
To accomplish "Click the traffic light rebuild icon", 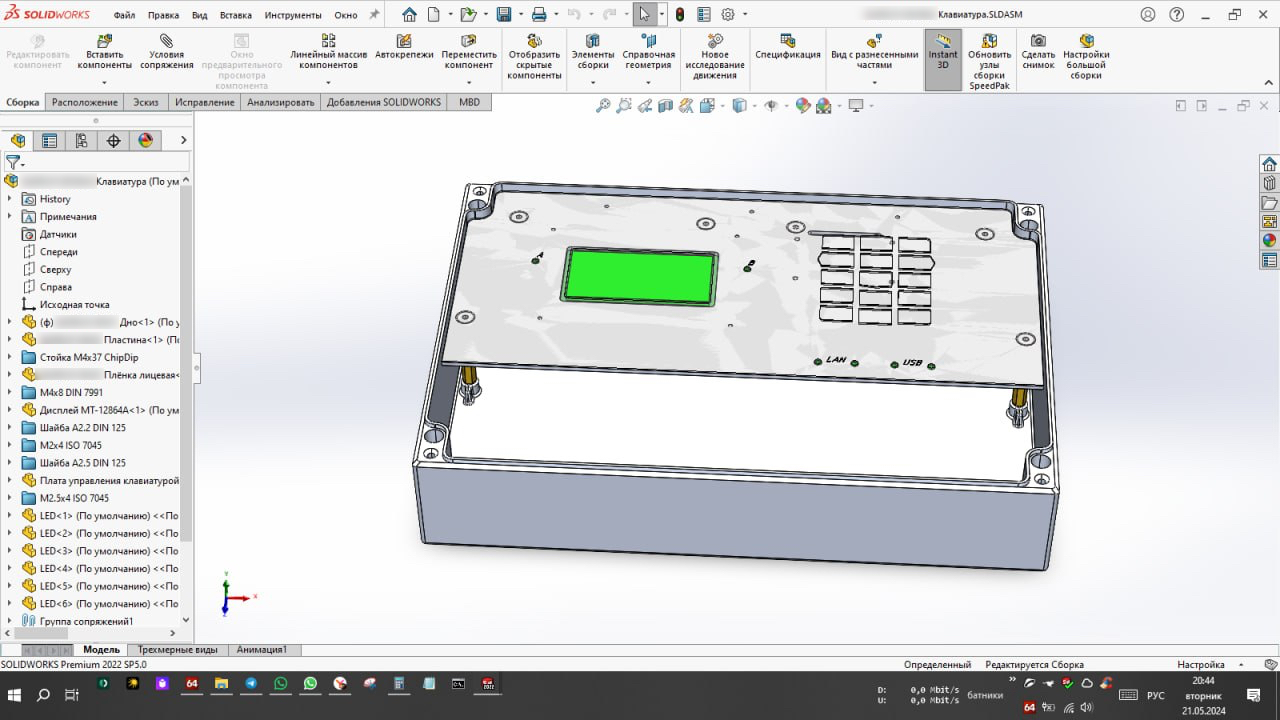I will pos(680,15).
